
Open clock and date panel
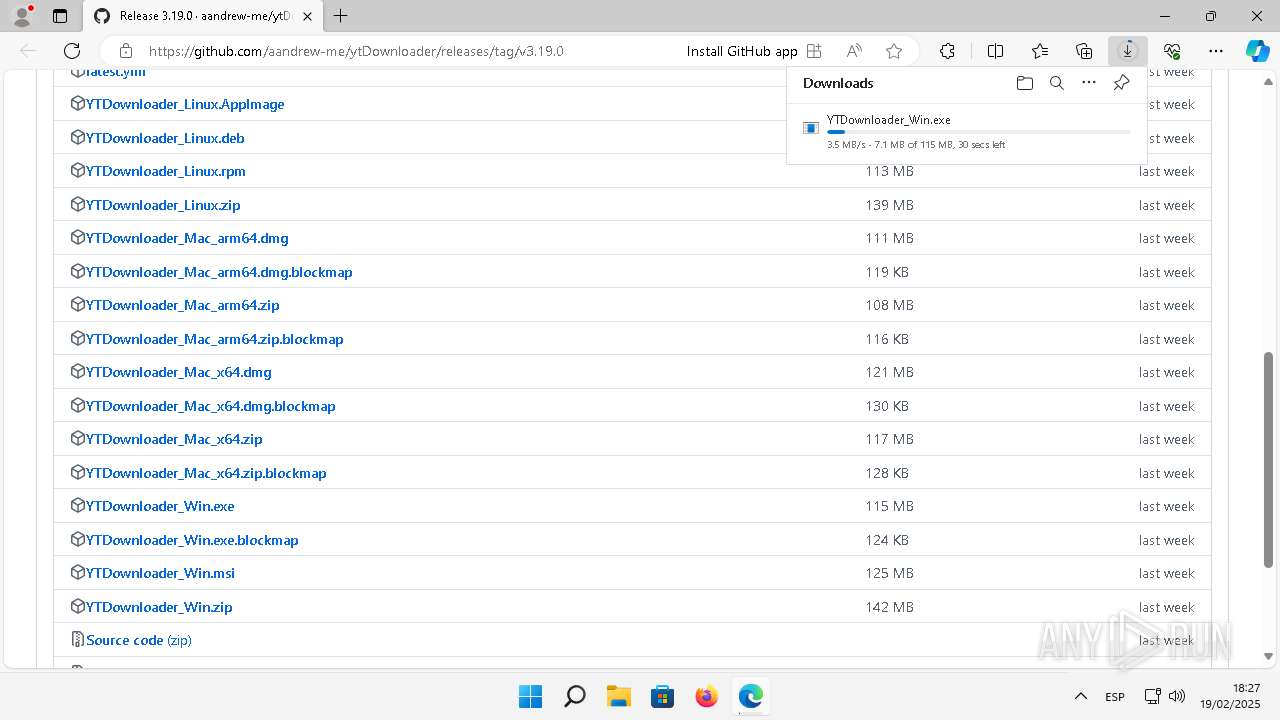tap(1232, 696)
